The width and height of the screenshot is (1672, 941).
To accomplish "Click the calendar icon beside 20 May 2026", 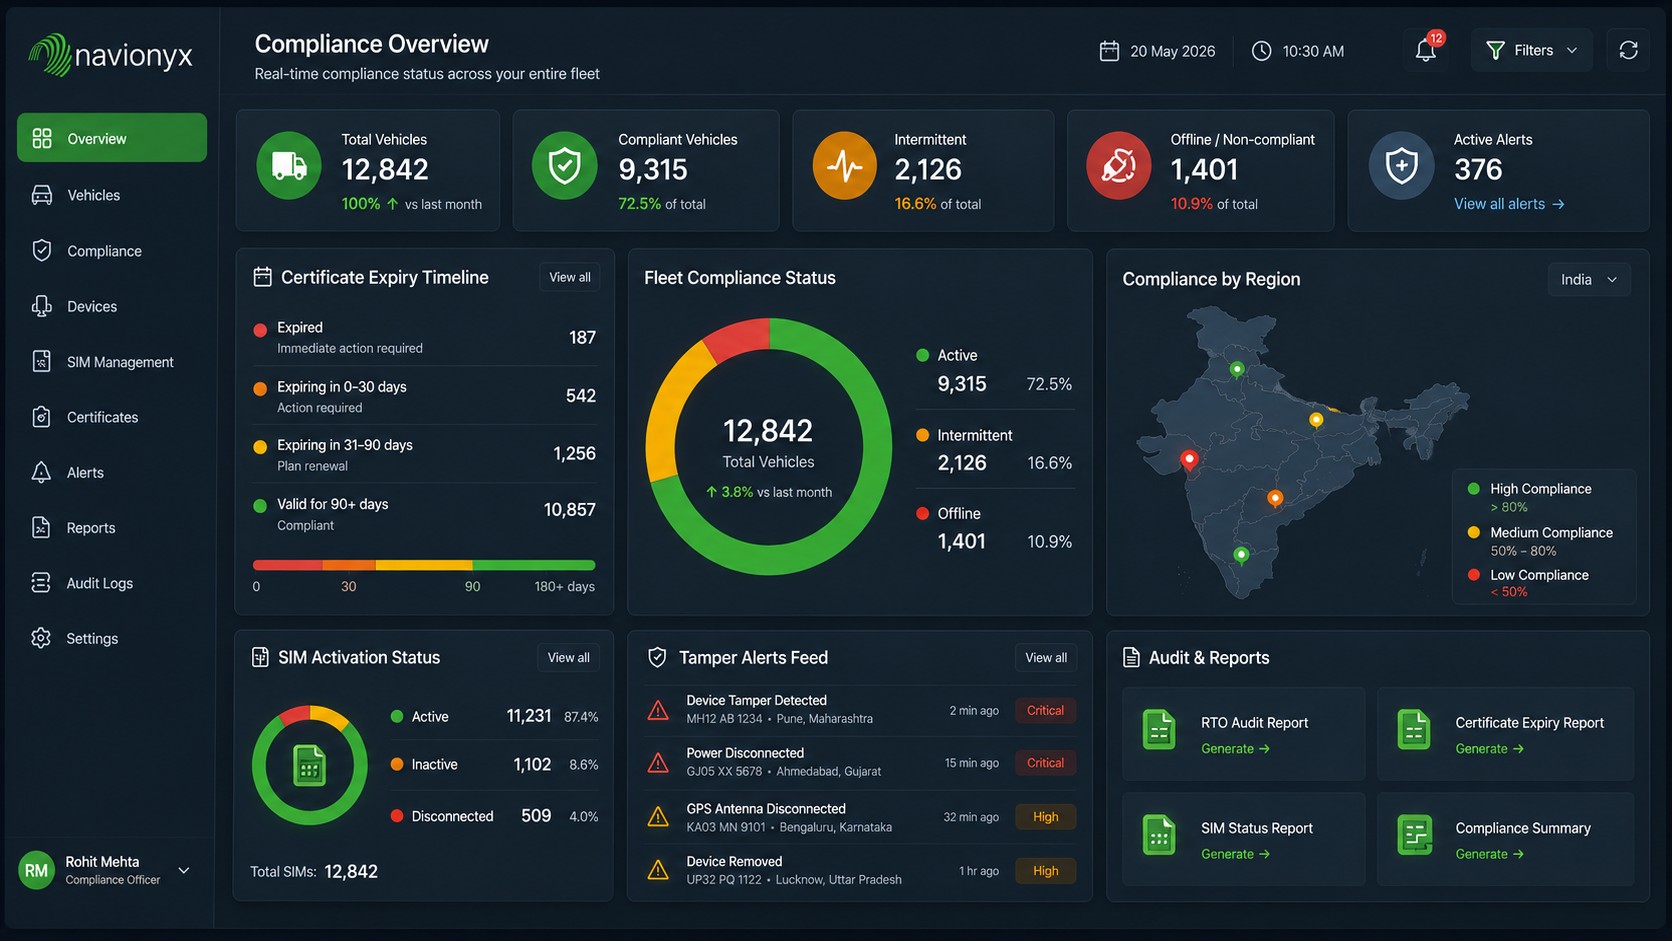I will (1109, 51).
